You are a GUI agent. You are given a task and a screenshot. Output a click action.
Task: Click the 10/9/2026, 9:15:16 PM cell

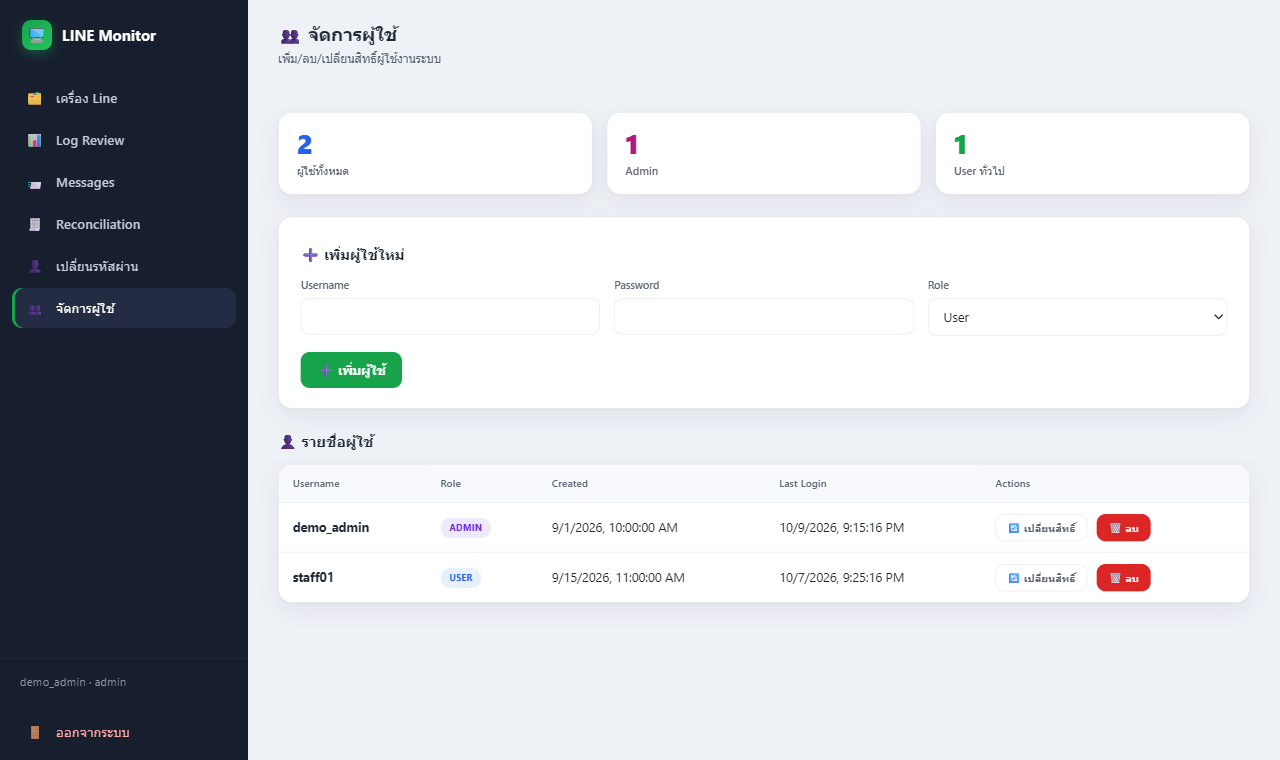(842, 528)
